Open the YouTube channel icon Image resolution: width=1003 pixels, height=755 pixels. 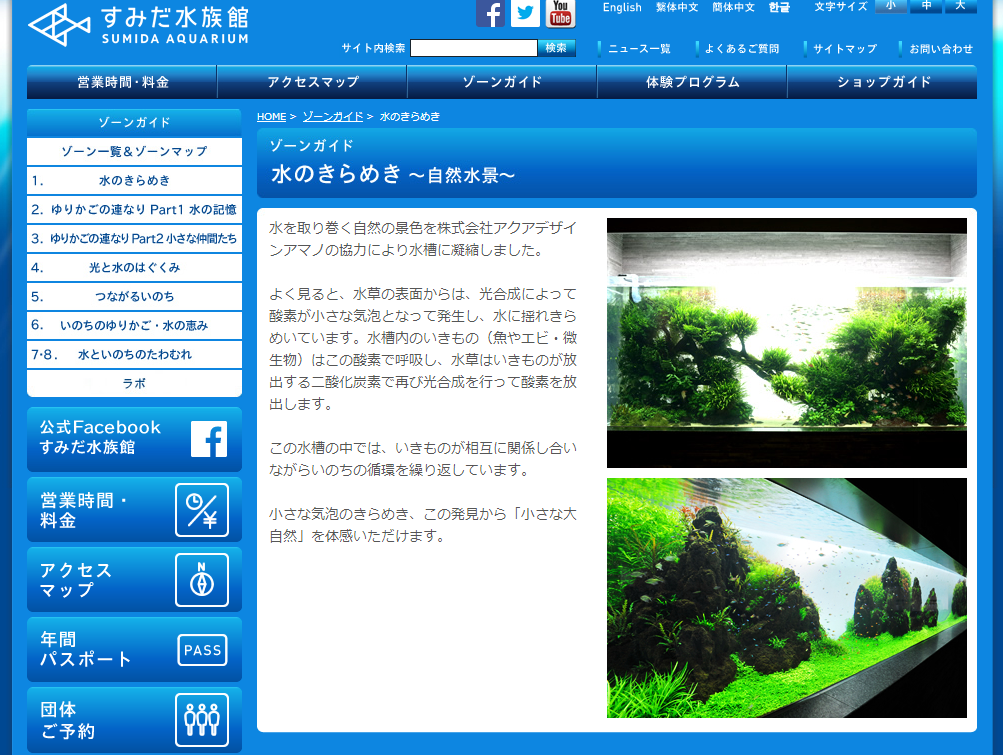(561, 13)
